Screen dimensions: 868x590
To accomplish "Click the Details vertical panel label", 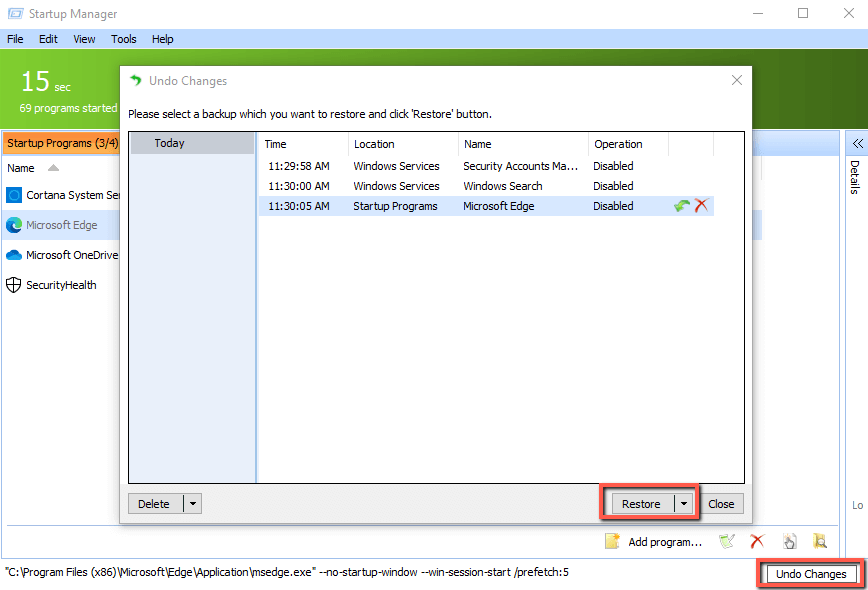I will [x=855, y=177].
